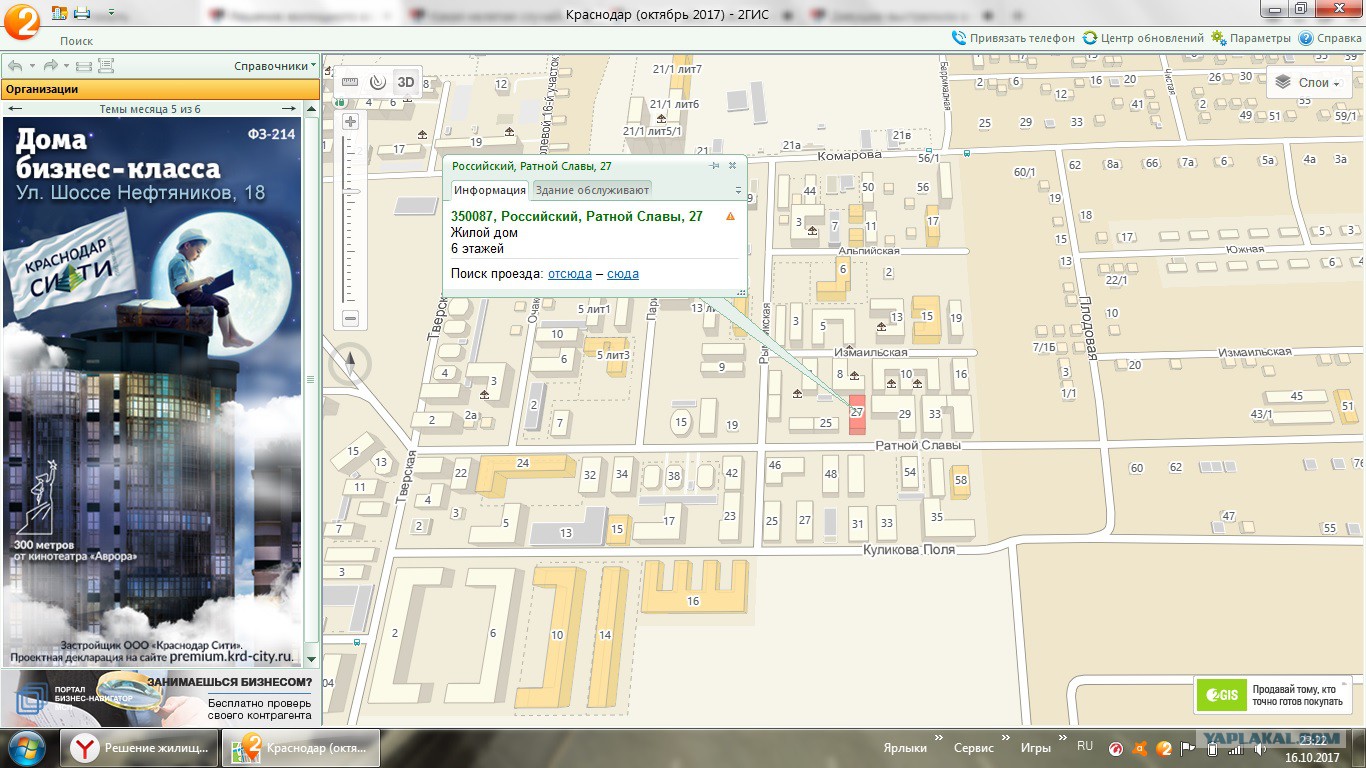Select the ruler distance measurement tool
Screen dimensions: 1366x768
tap(350, 82)
